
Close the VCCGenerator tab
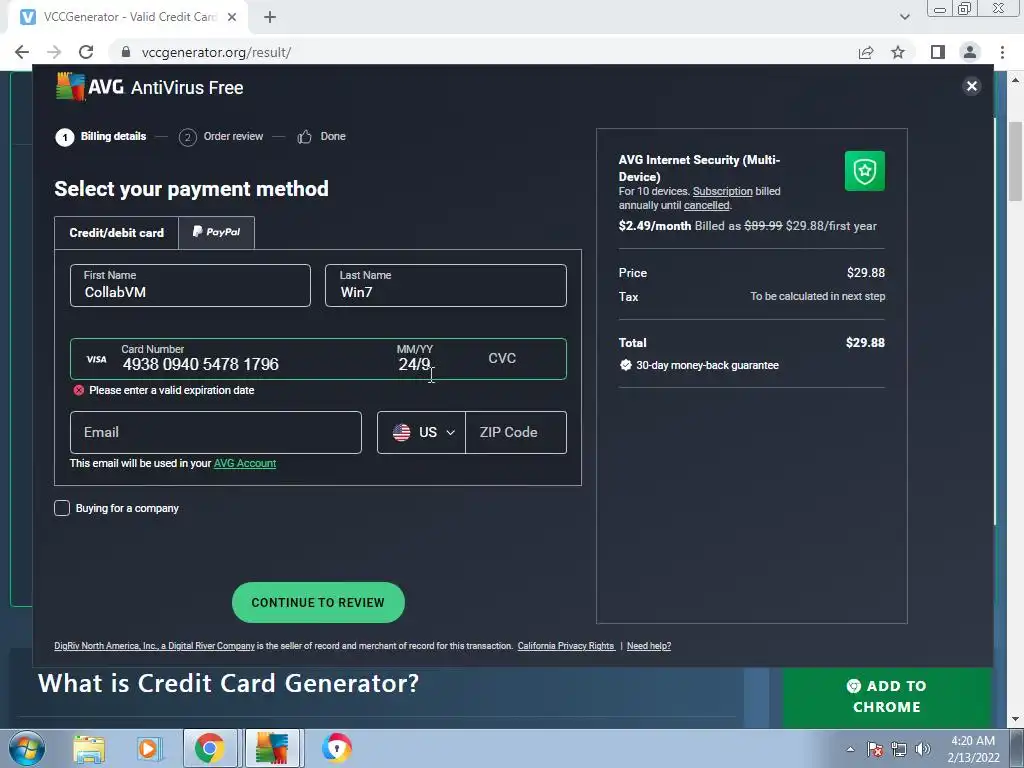(232, 17)
